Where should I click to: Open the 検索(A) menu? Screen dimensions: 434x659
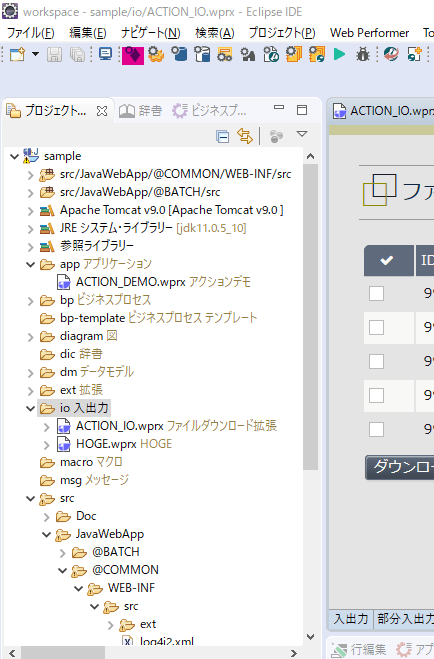[x=215, y=33]
